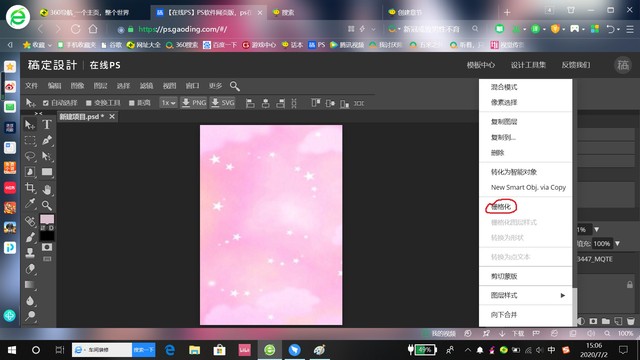The height and width of the screenshot is (360, 640).
Task: Toggle the 变换工具 transform controls checkbox
Action: pyautogui.click(x=89, y=103)
